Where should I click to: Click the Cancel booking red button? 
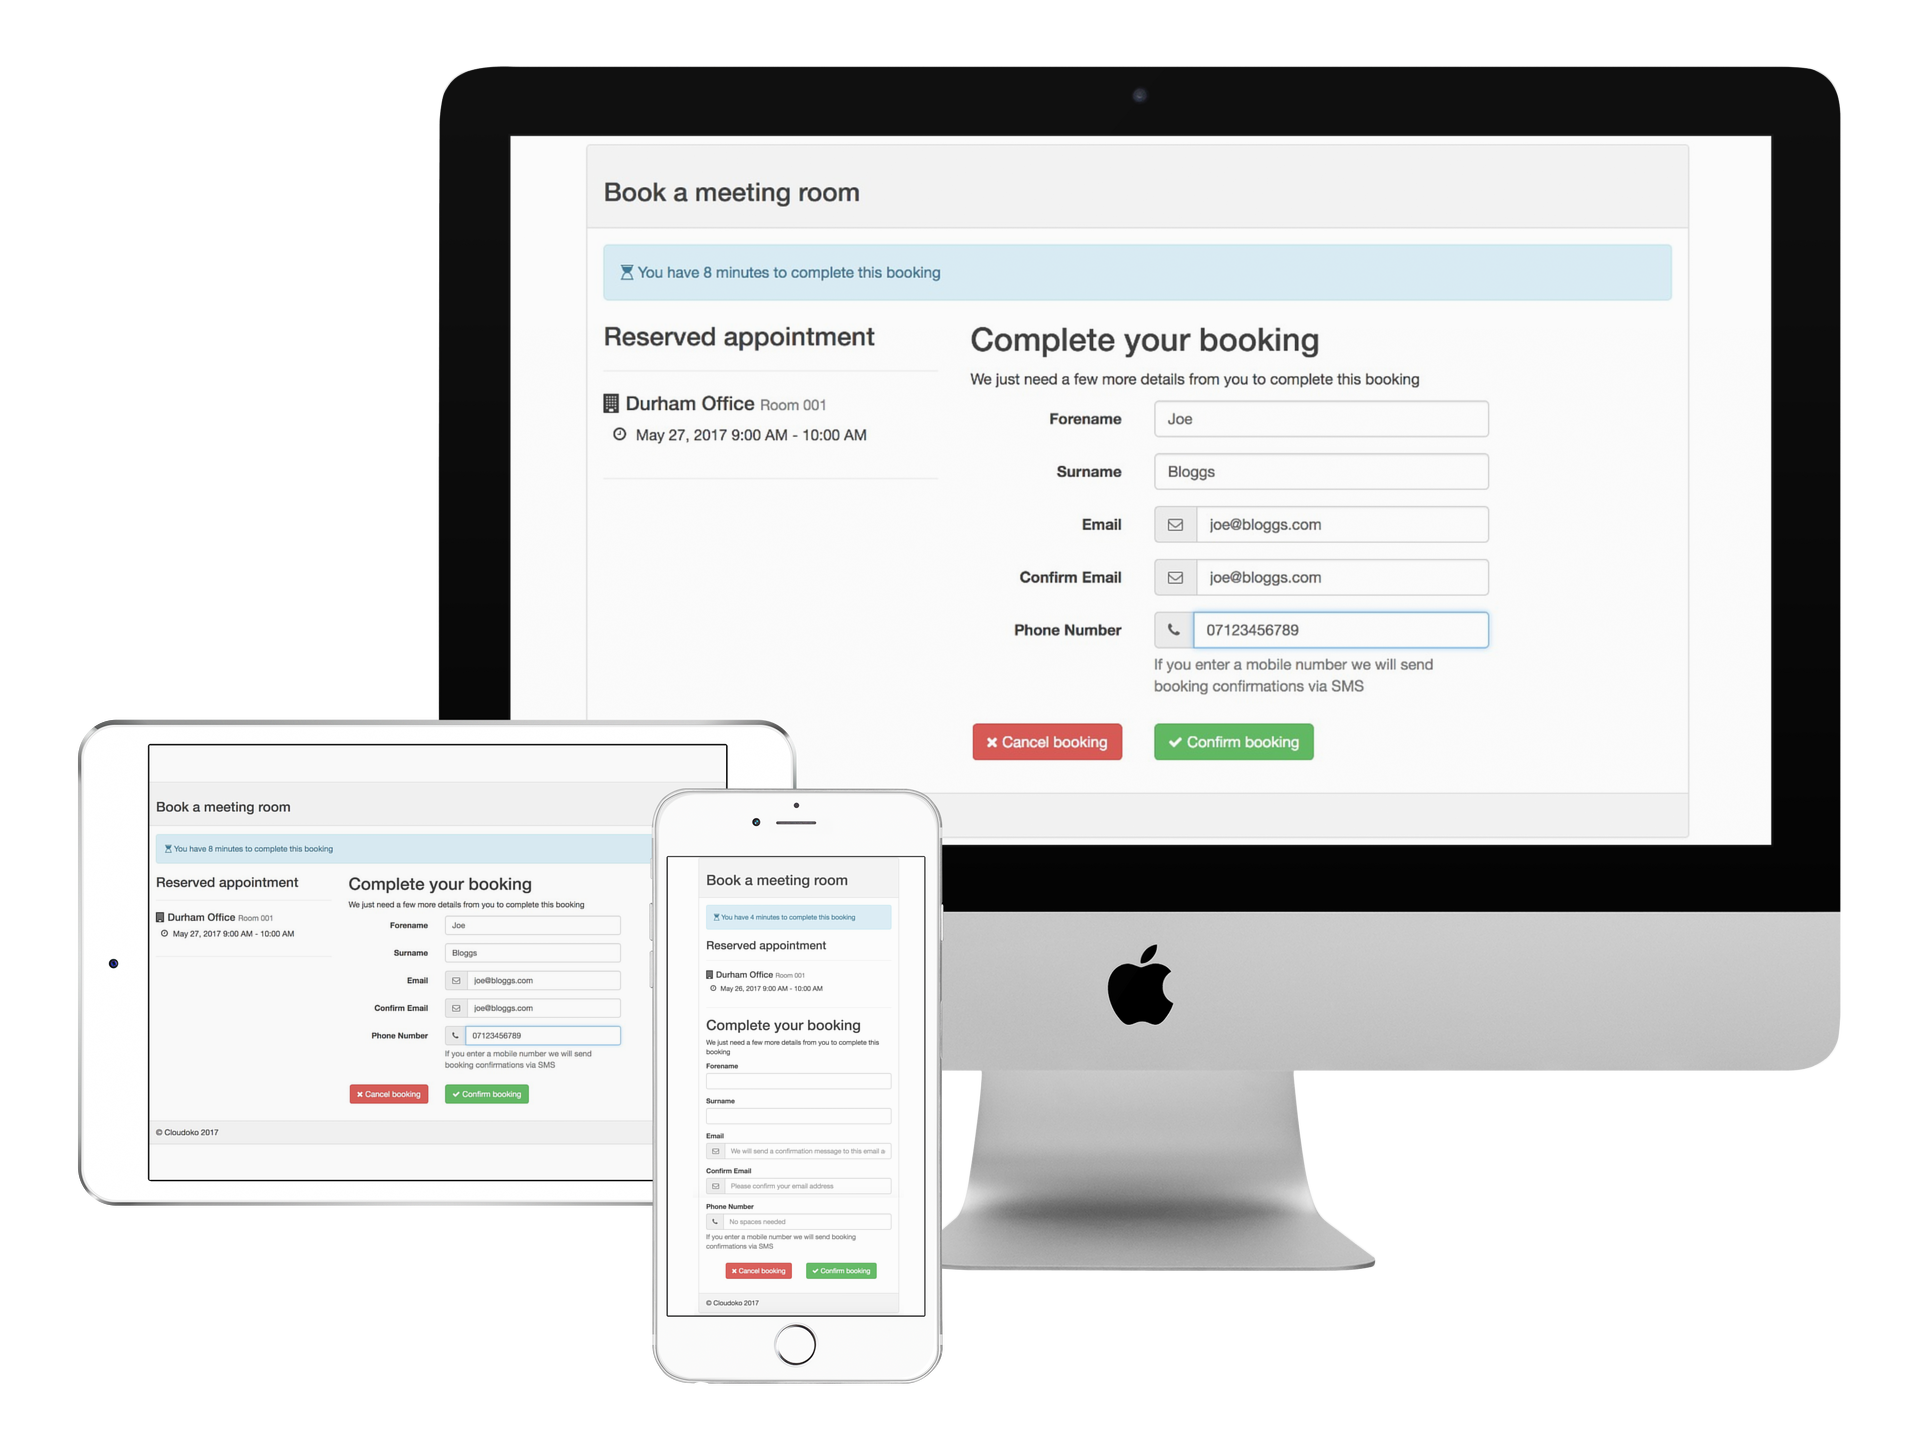tap(1048, 741)
